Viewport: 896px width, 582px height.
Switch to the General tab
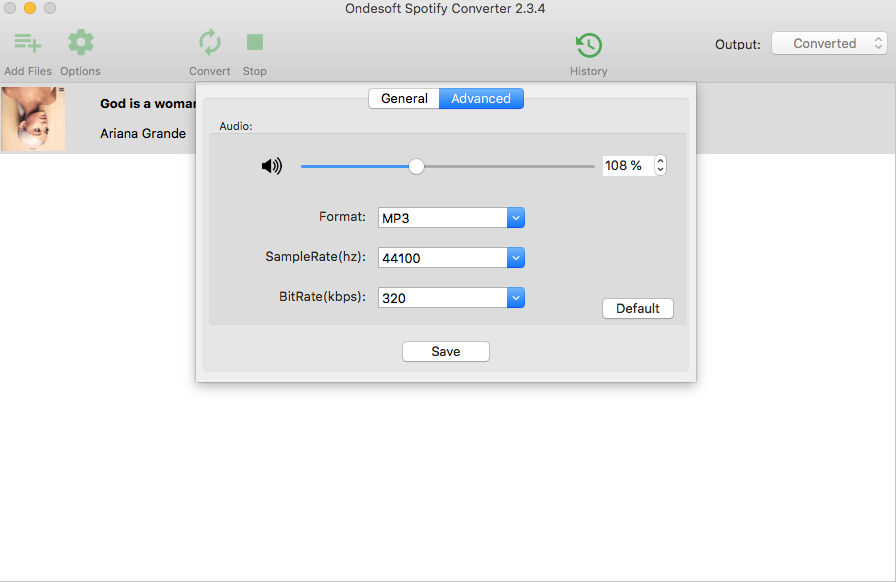point(404,98)
